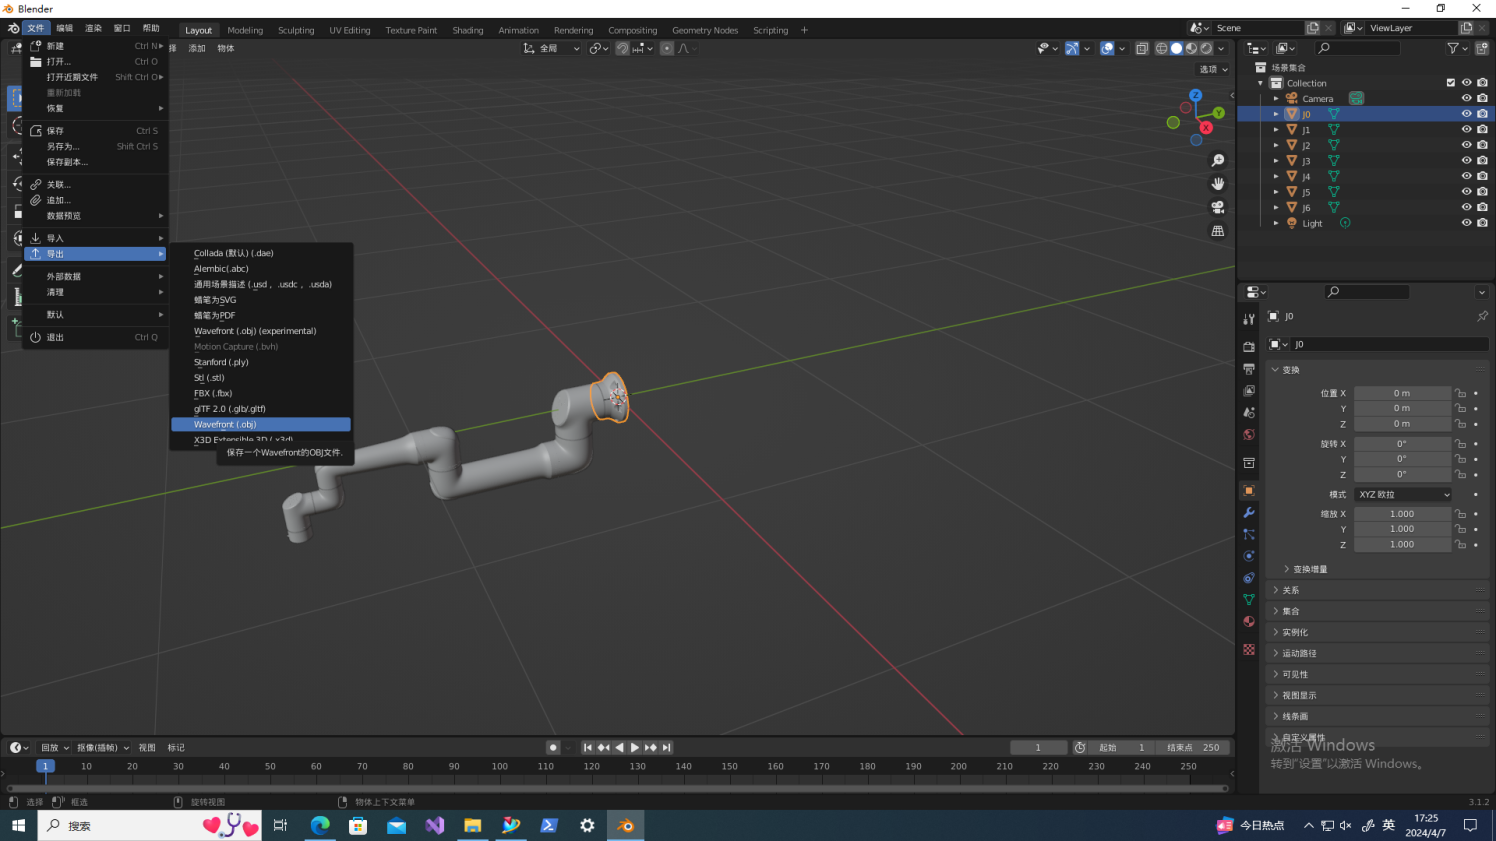The image size is (1496, 841).
Task: Open World properties tab icon
Action: click(x=1249, y=435)
